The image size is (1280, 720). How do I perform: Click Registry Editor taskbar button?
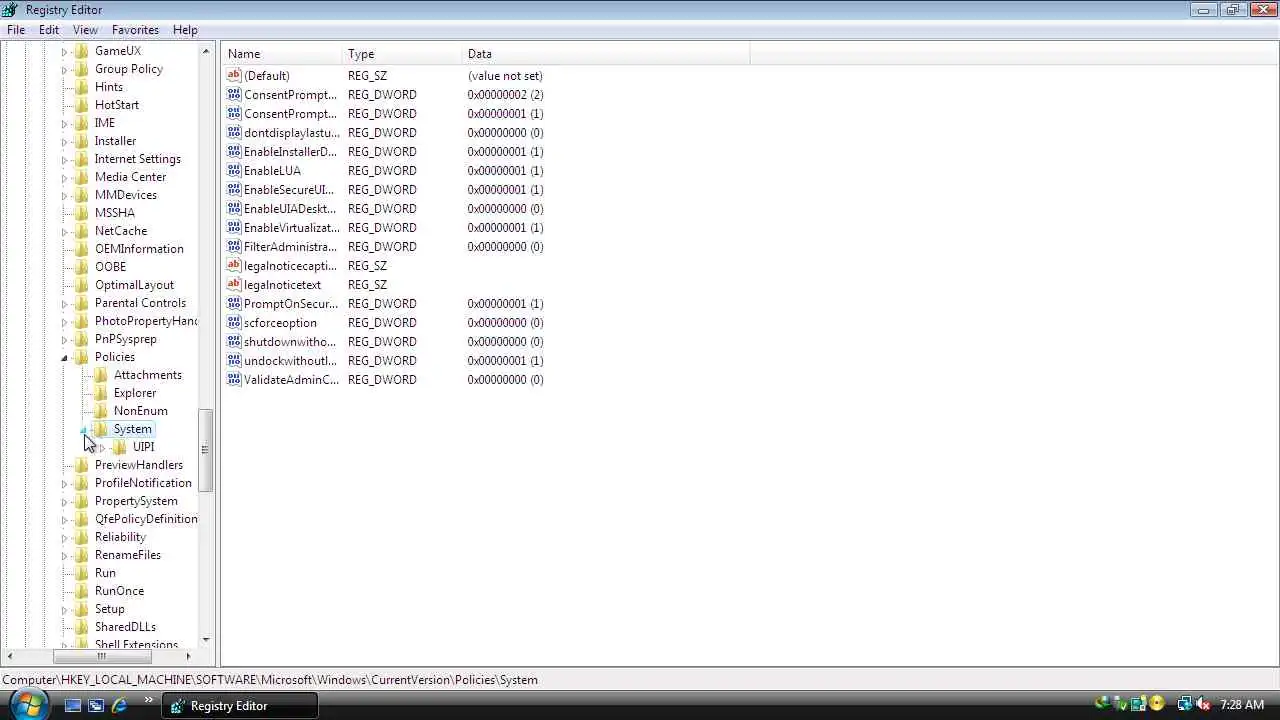[240, 705]
